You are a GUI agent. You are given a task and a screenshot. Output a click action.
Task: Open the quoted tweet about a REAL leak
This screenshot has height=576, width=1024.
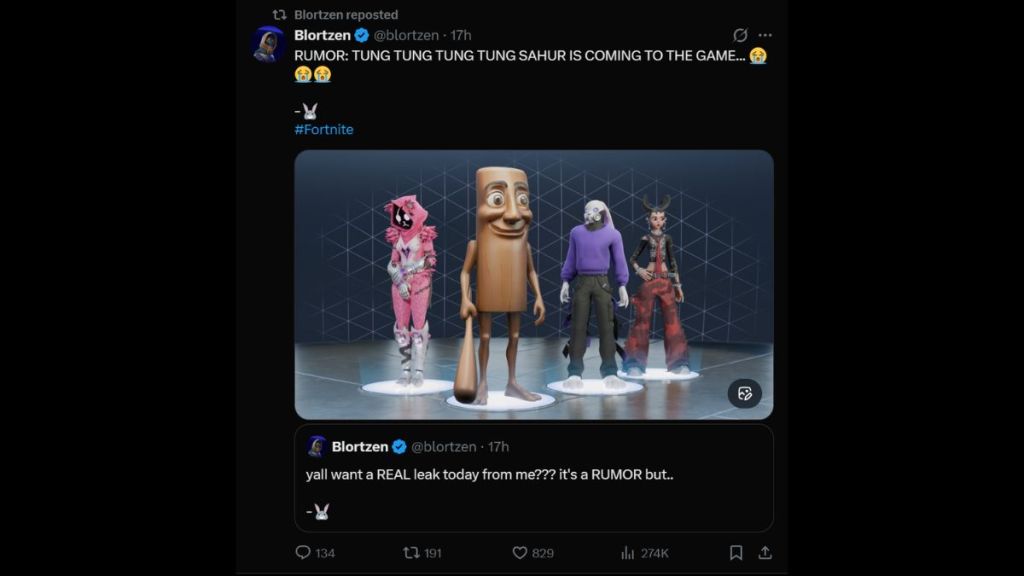click(x=533, y=490)
